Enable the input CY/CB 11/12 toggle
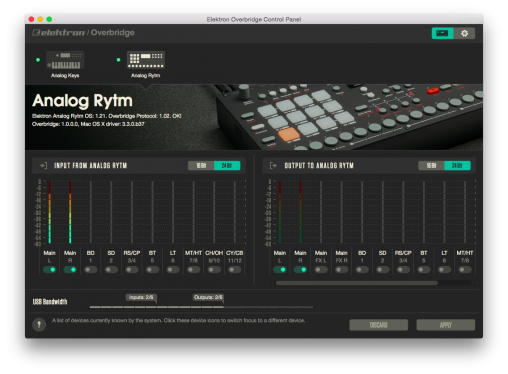 click(x=235, y=270)
